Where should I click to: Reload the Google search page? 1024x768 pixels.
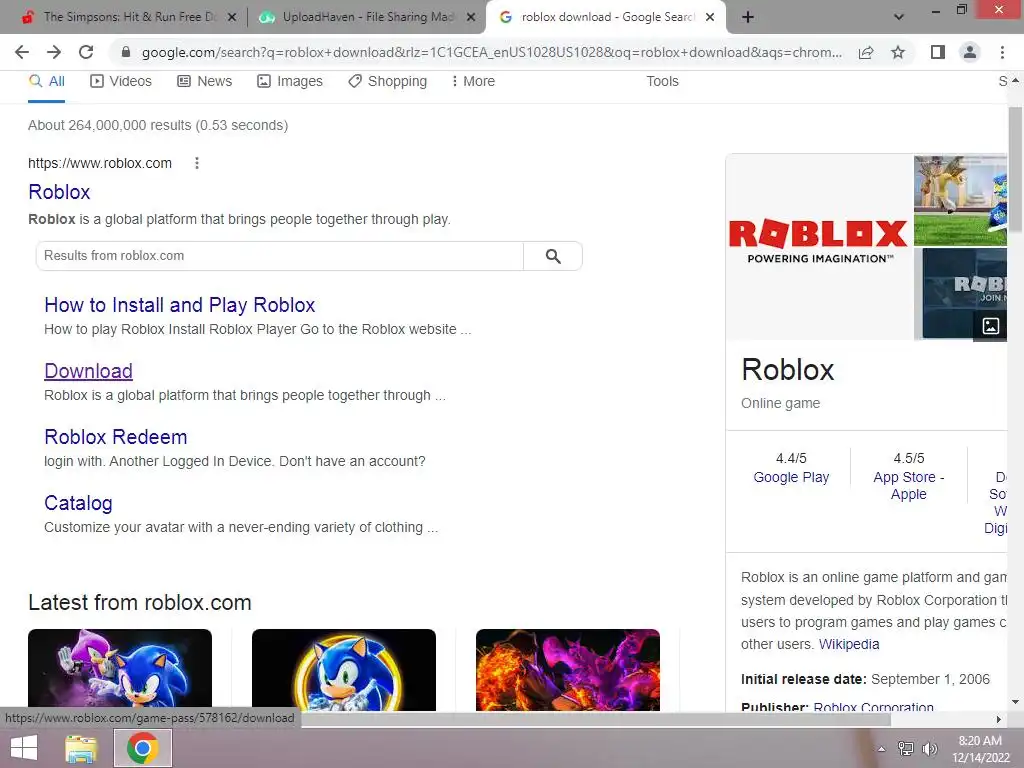coord(86,52)
